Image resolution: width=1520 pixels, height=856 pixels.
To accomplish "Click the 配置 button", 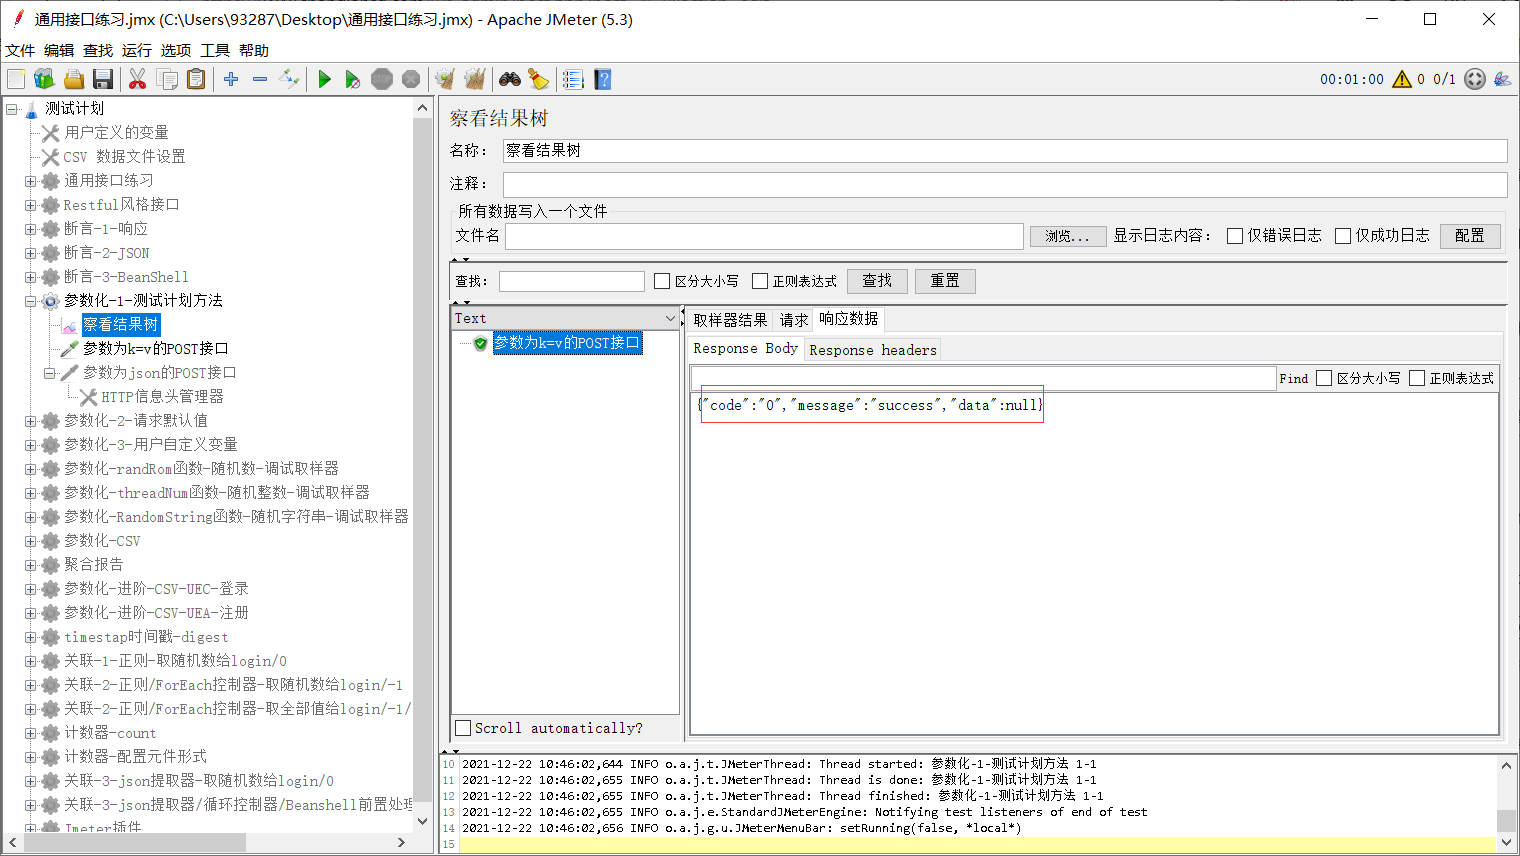I will pyautogui.click(x=1470, y=235).
